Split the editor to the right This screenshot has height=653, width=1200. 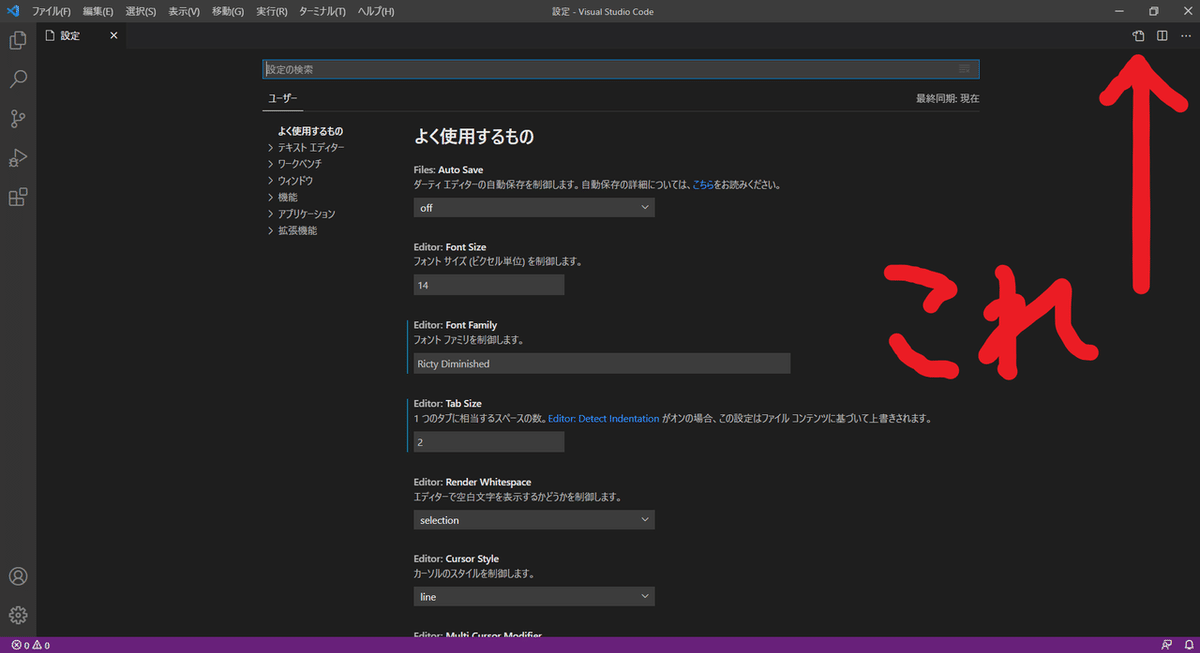coord(1162,36)
